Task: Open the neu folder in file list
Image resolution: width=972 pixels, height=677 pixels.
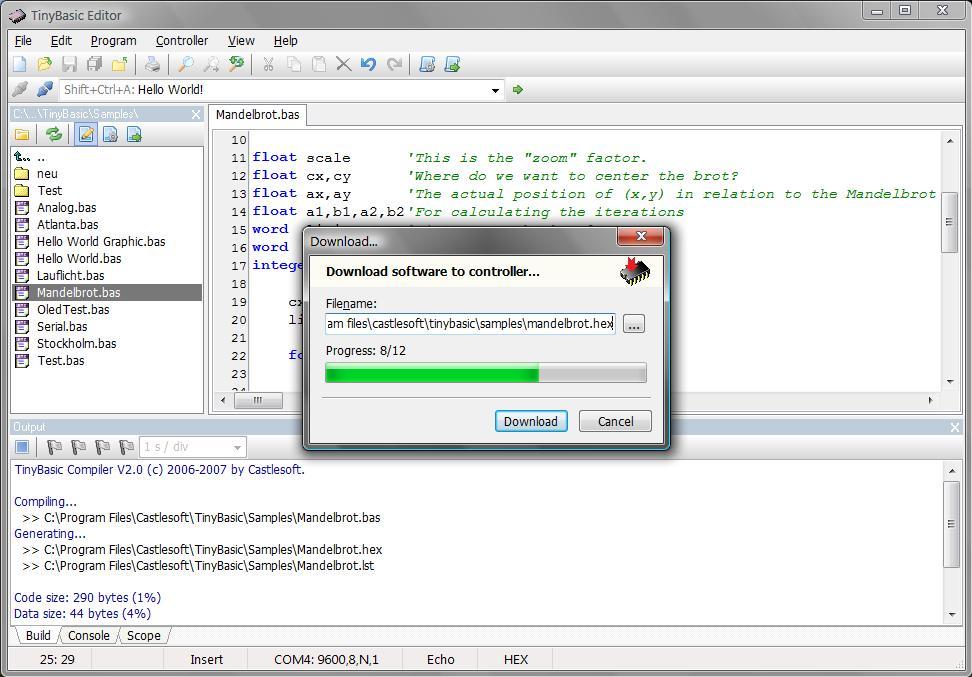Action: [x=47, y=174]
